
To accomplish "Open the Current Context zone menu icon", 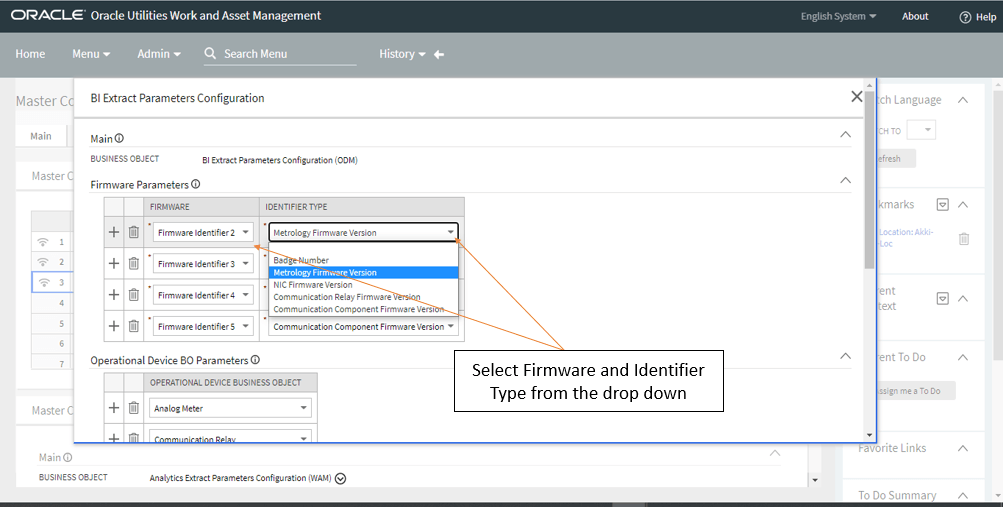I will (x=942, y=299).
